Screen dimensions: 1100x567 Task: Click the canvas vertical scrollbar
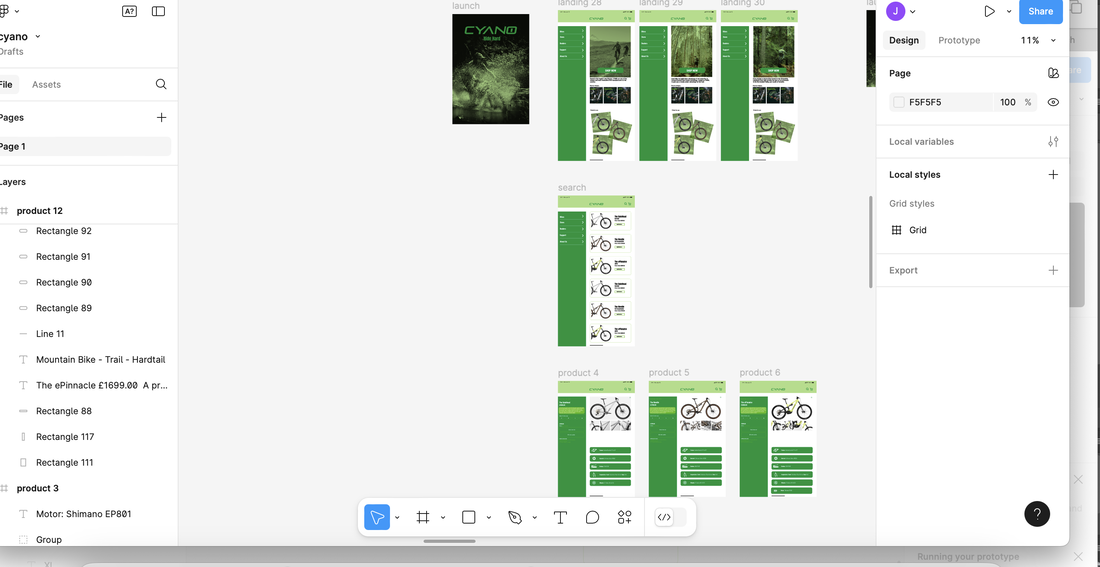(871, 242)
